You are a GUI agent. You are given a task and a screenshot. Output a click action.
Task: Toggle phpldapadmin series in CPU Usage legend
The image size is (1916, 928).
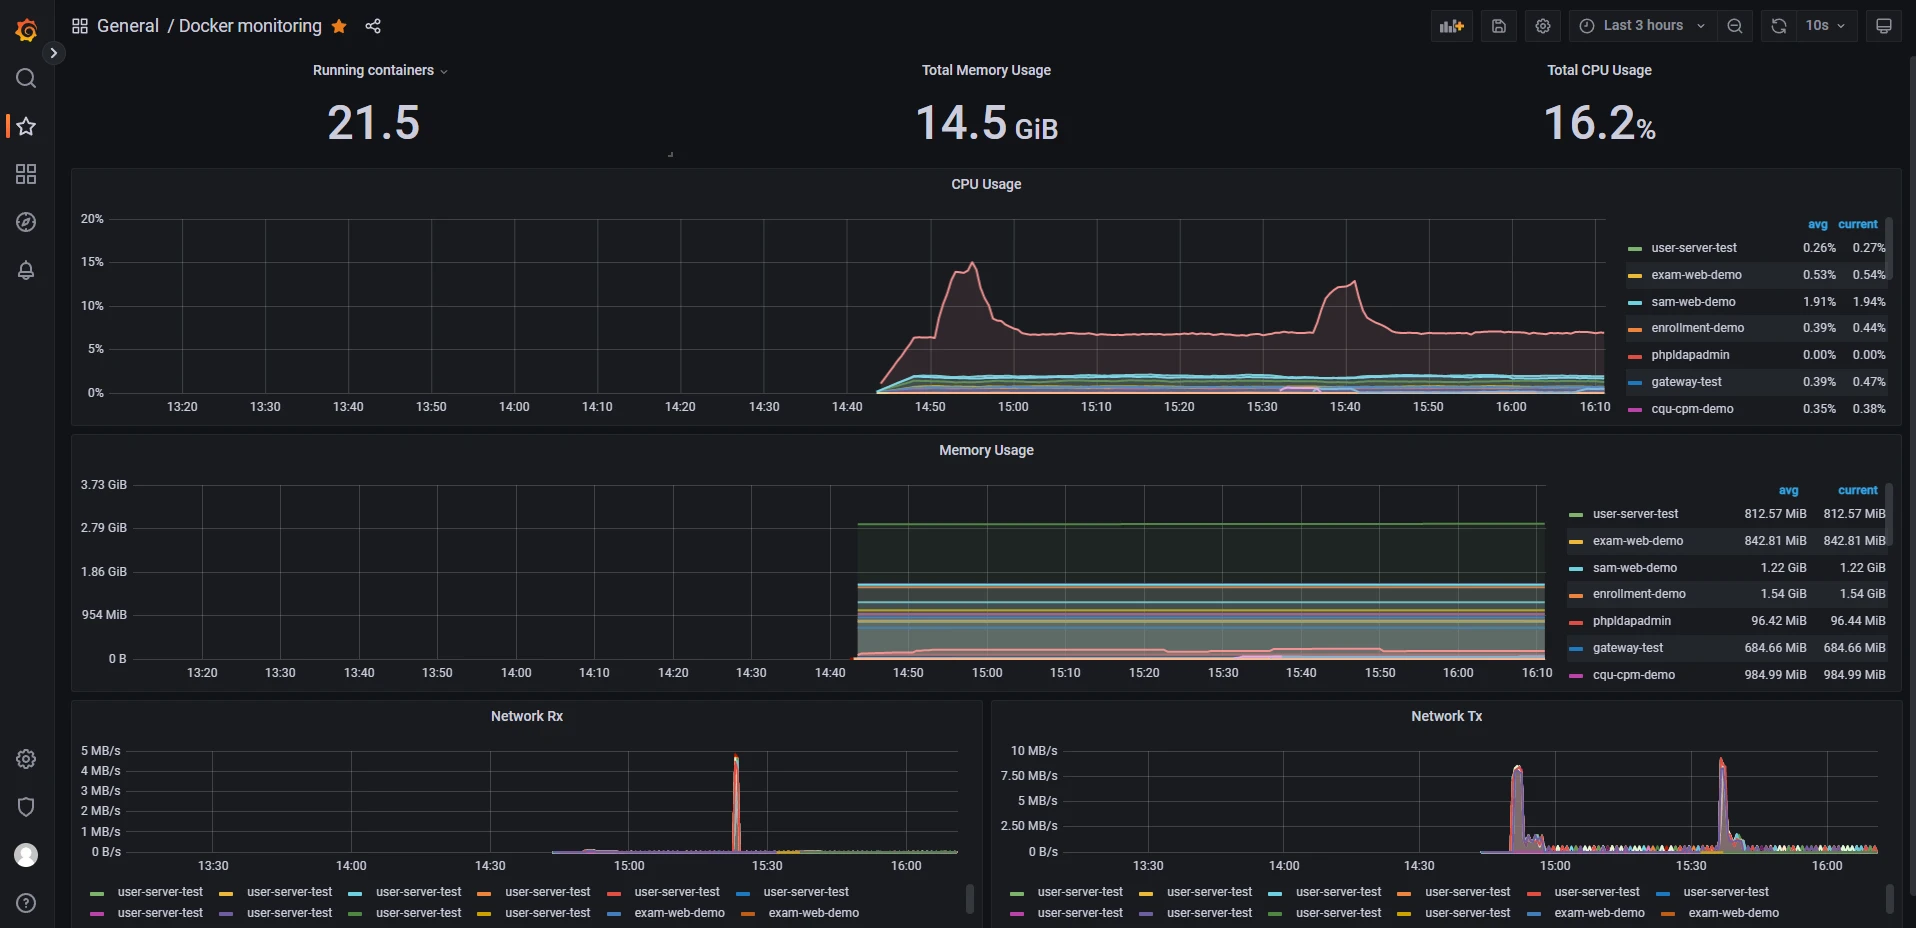[1690, 355]
